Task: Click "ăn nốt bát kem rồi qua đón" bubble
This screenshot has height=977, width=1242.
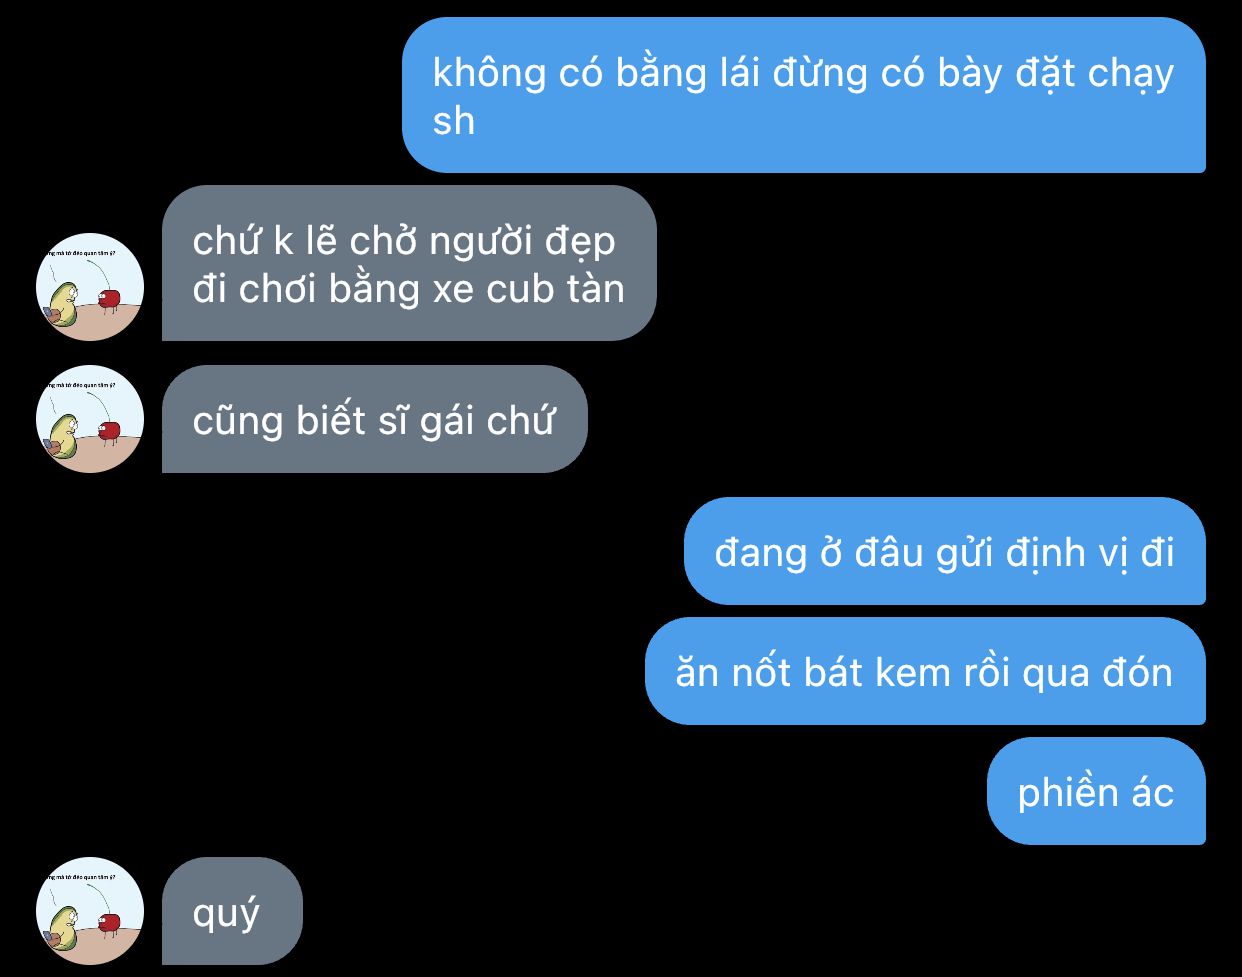Action: pos(925,671)
